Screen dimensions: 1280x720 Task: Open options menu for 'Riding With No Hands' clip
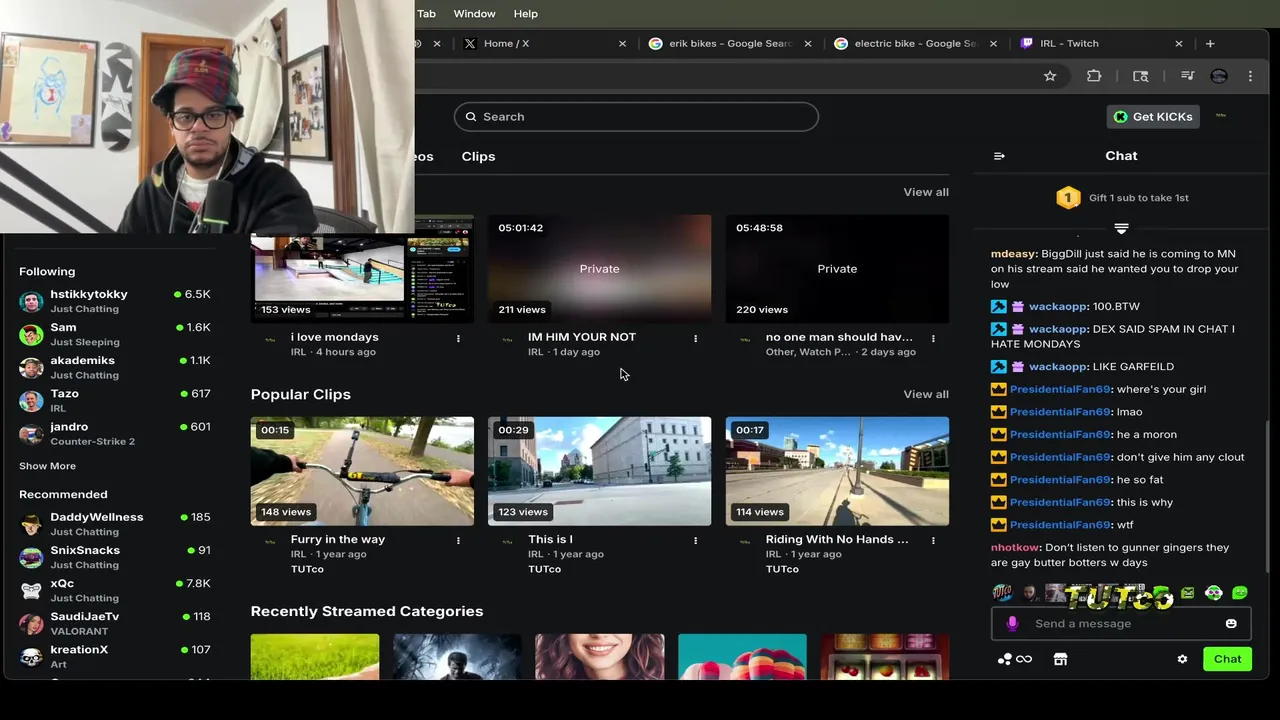[x=933, y=540]
